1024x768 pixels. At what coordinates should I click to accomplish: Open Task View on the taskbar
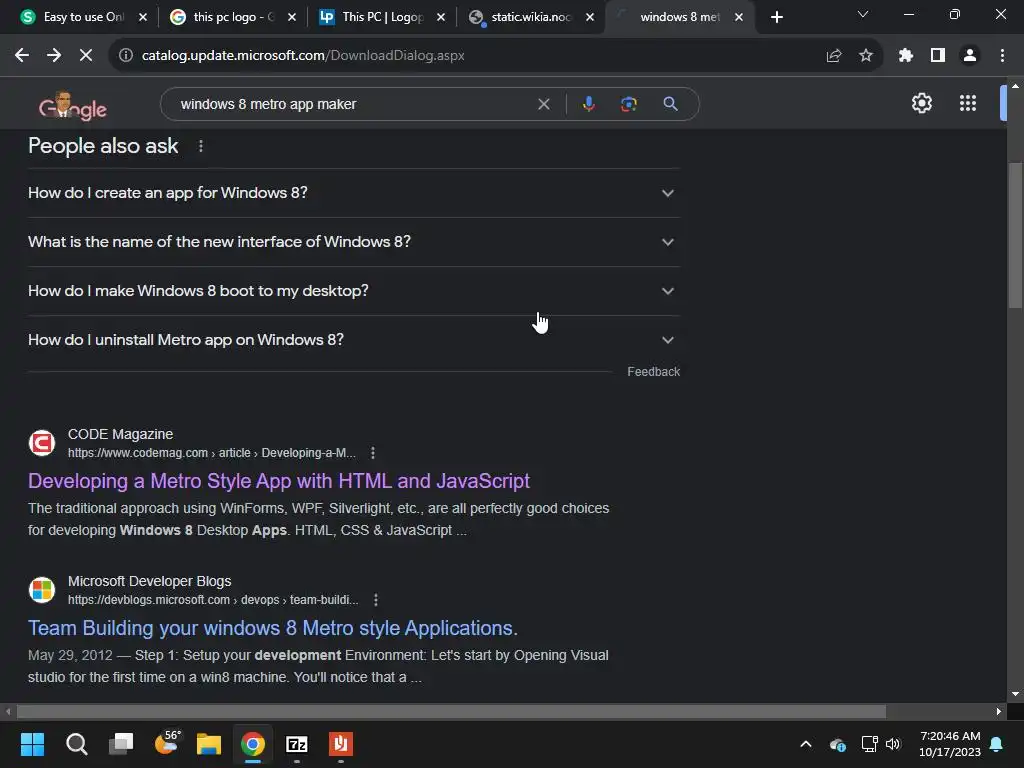(x=121, y=744)
